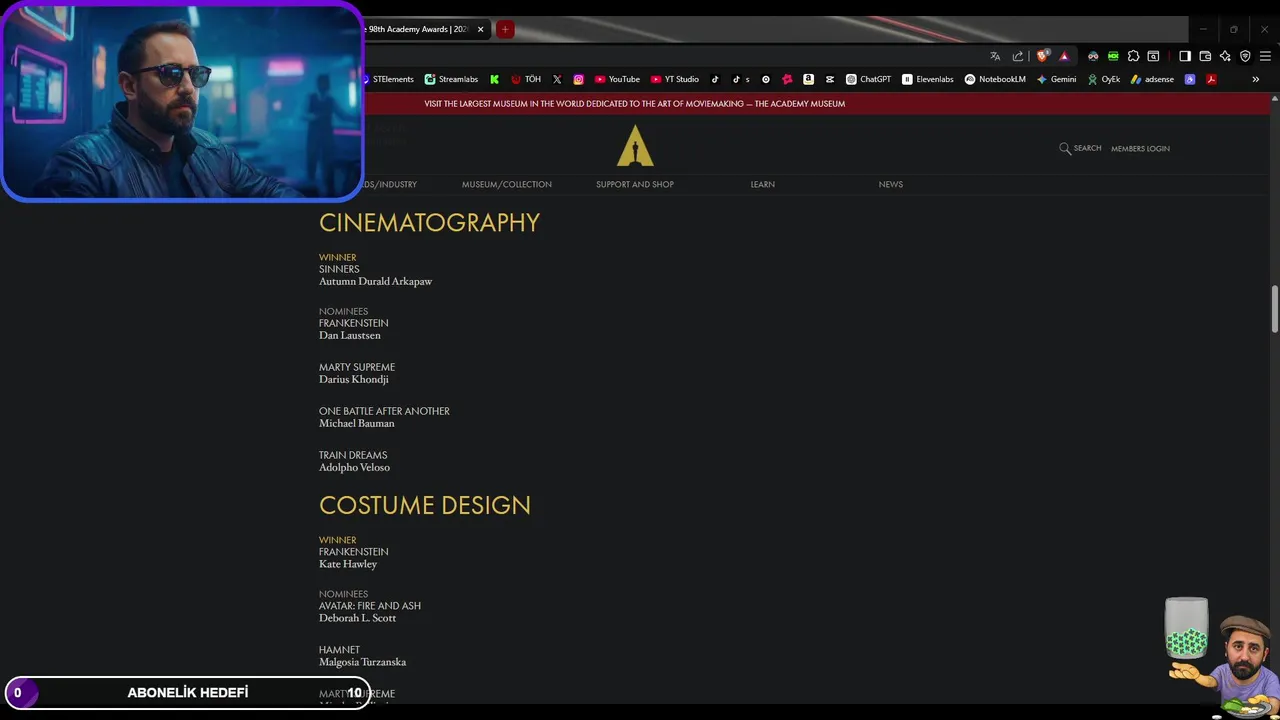Image resolution: width=1280 pixels, height=720 pixels.
Task: Open adsense bookmark
Action: (1152, 79)
